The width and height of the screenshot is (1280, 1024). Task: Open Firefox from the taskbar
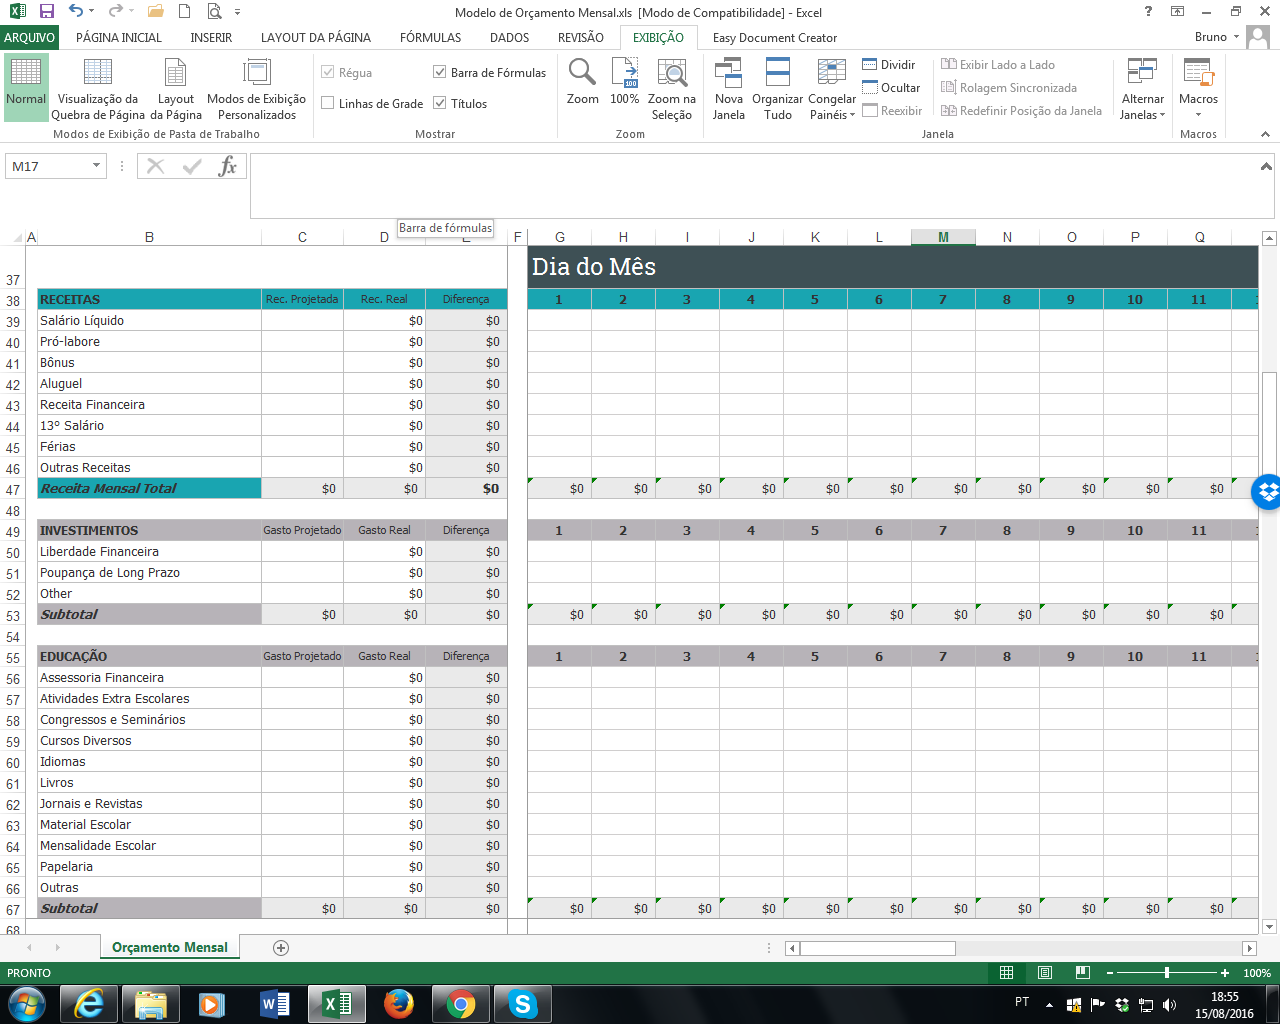399,1003
